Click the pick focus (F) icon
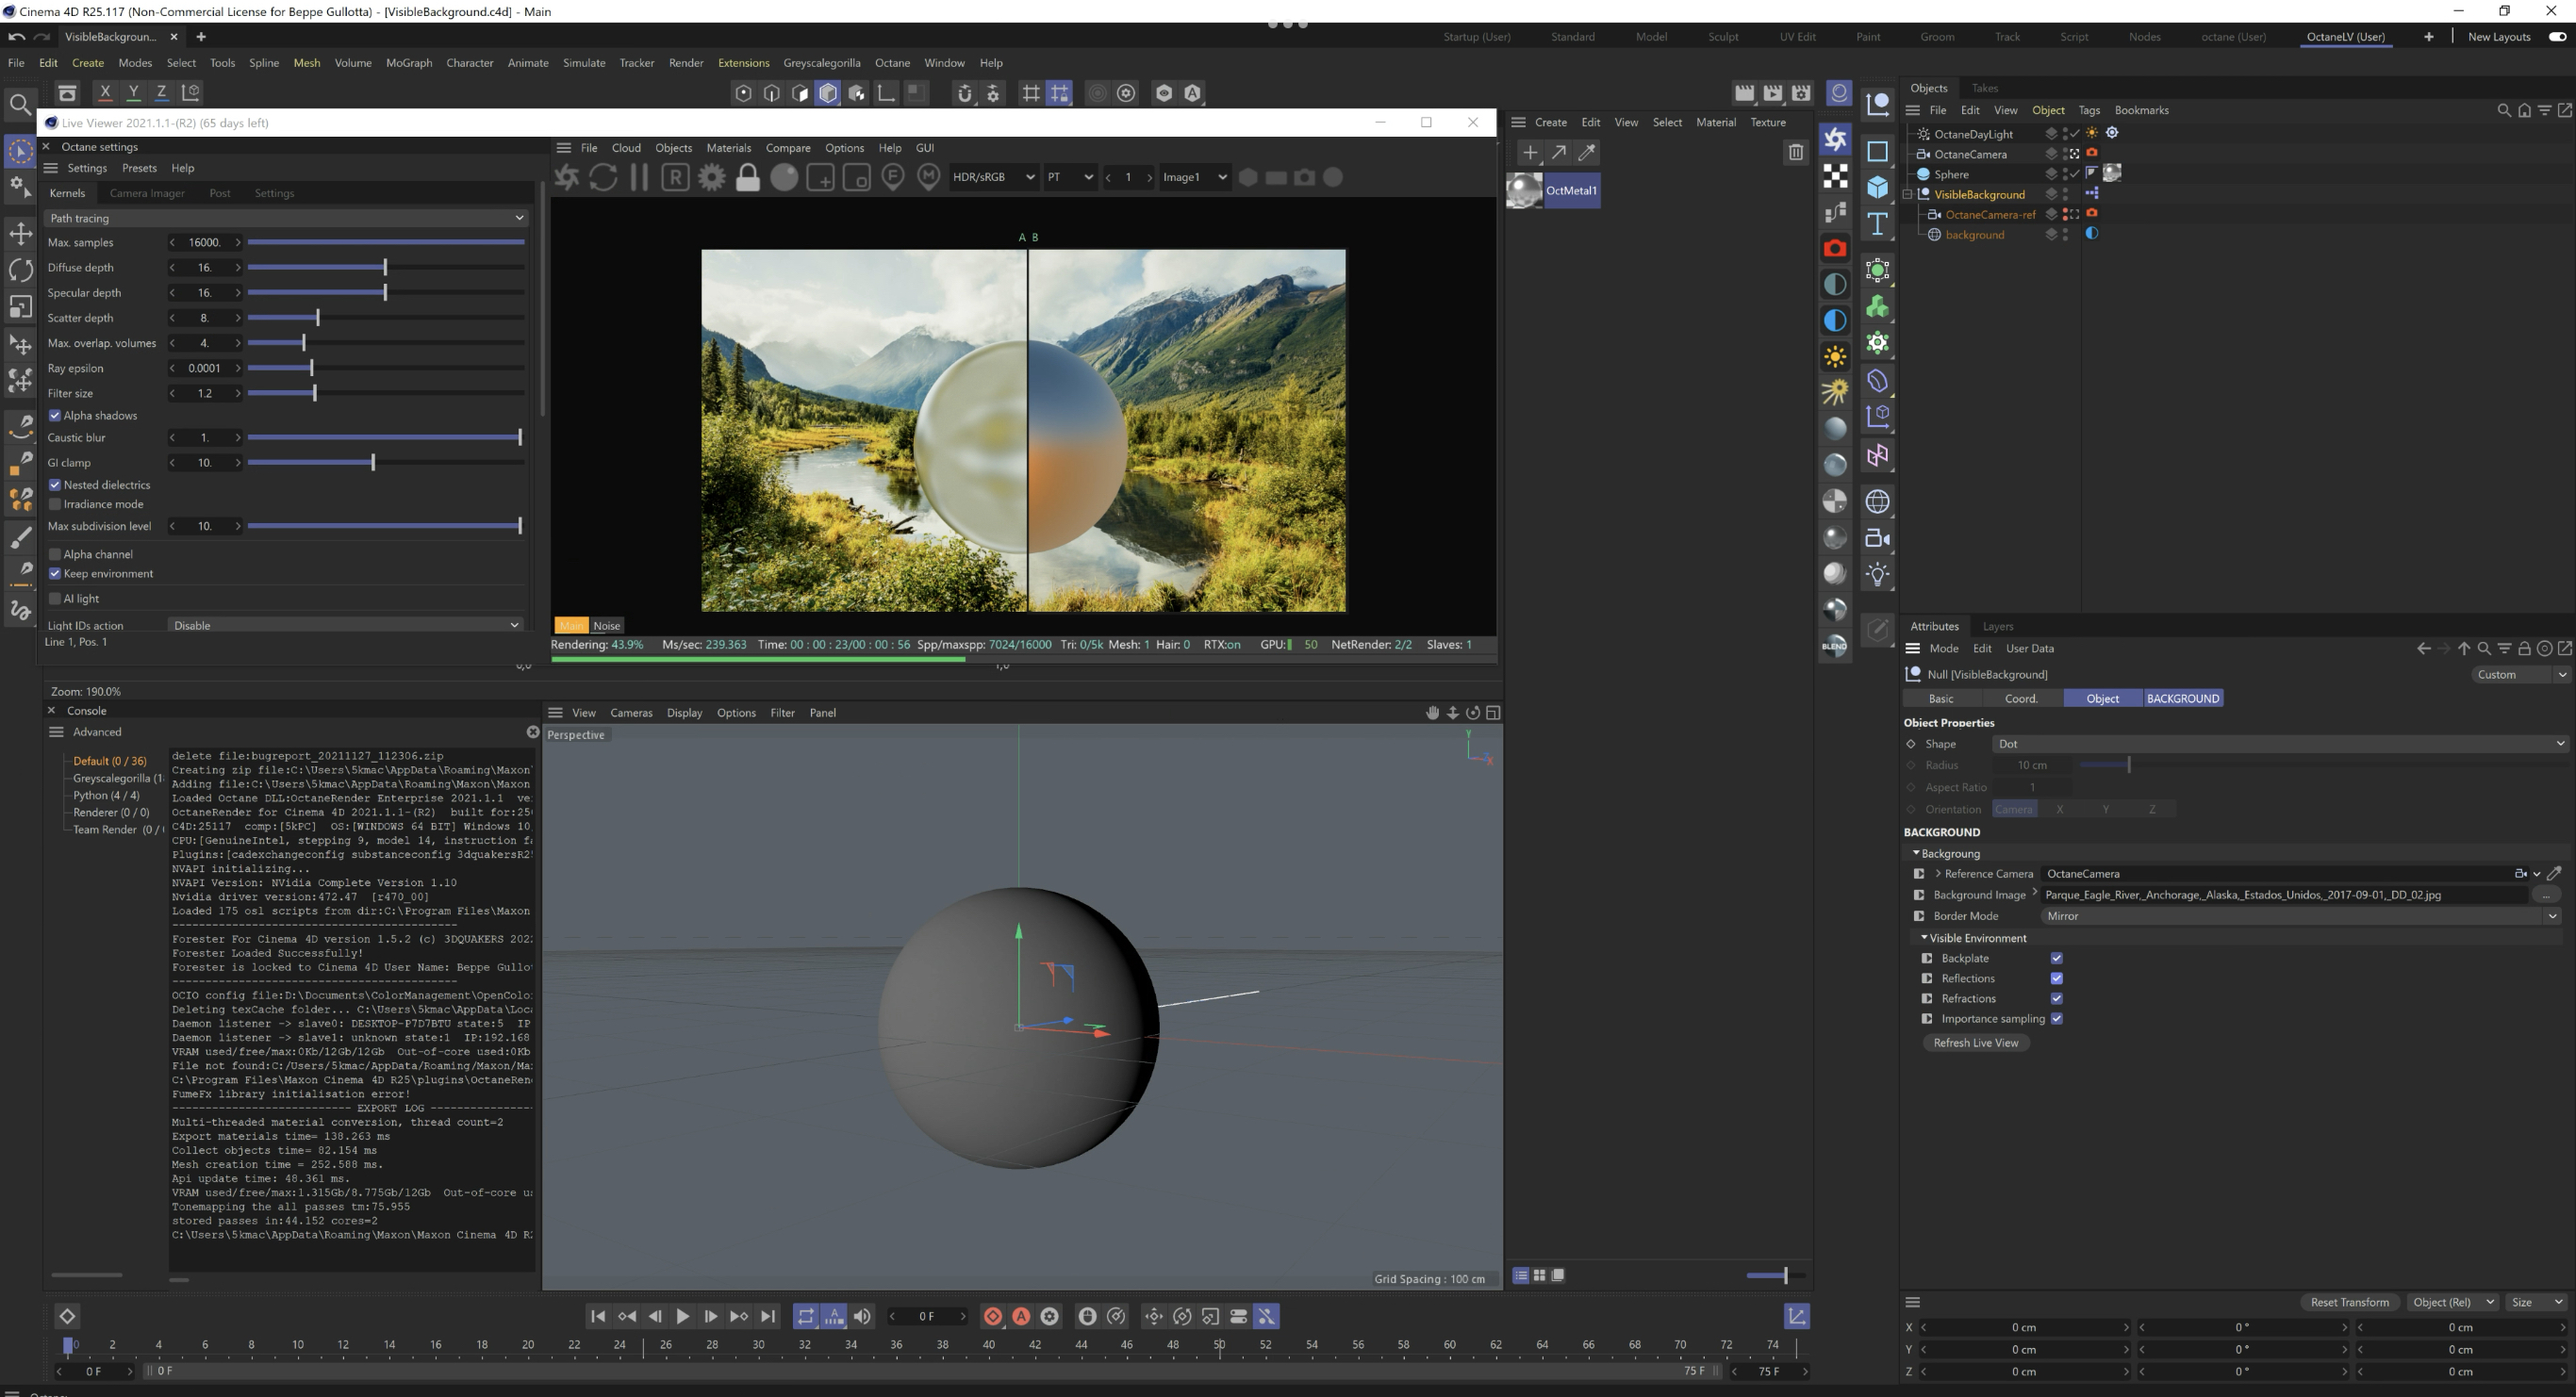The height and width of the screenshot is (1397, 2576). 893,177
